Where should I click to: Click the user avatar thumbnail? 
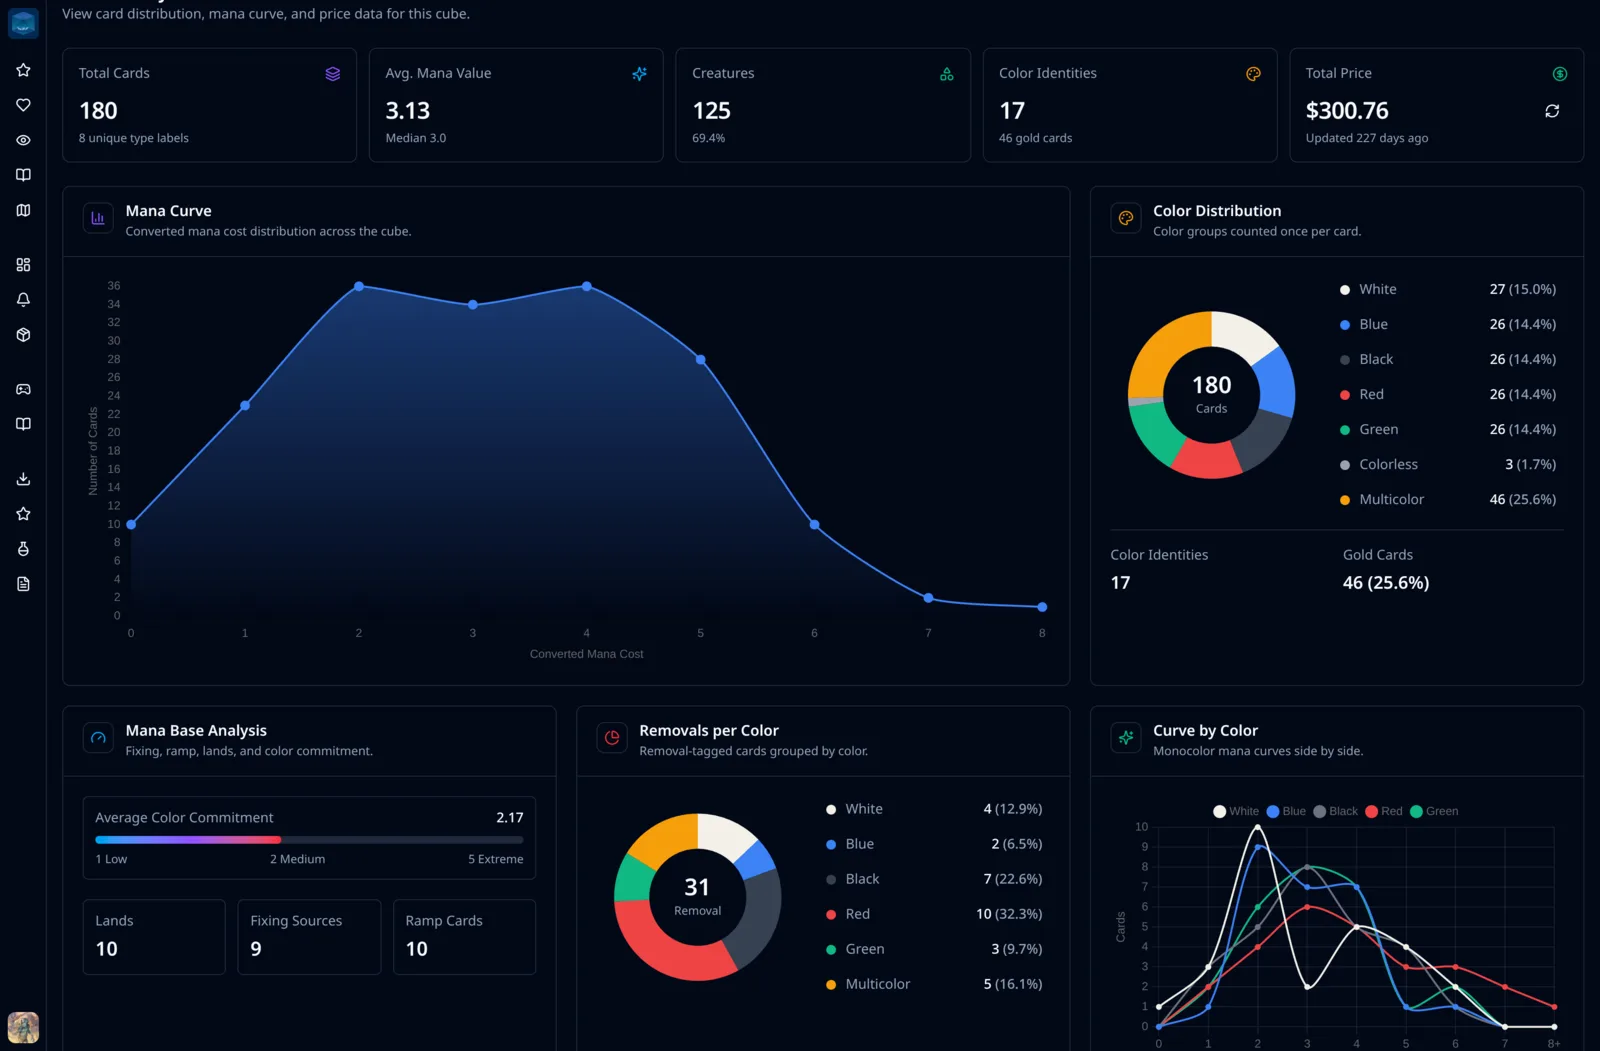coord(23,1027)
